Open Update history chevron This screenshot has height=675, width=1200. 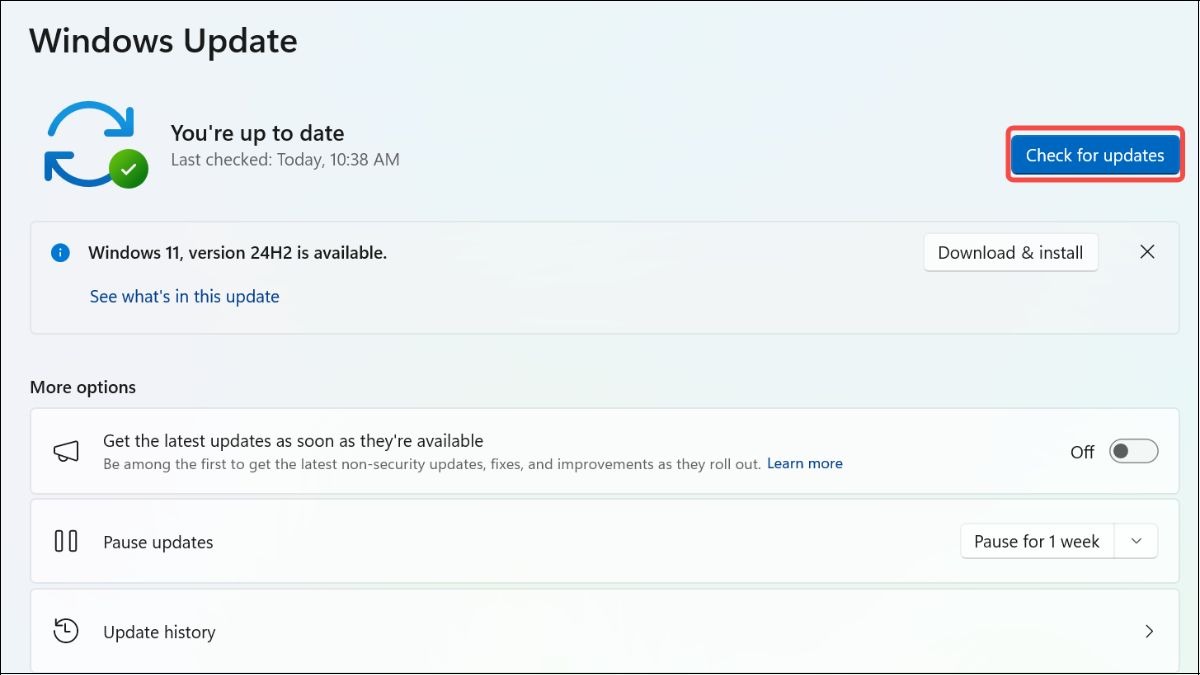1149,631
